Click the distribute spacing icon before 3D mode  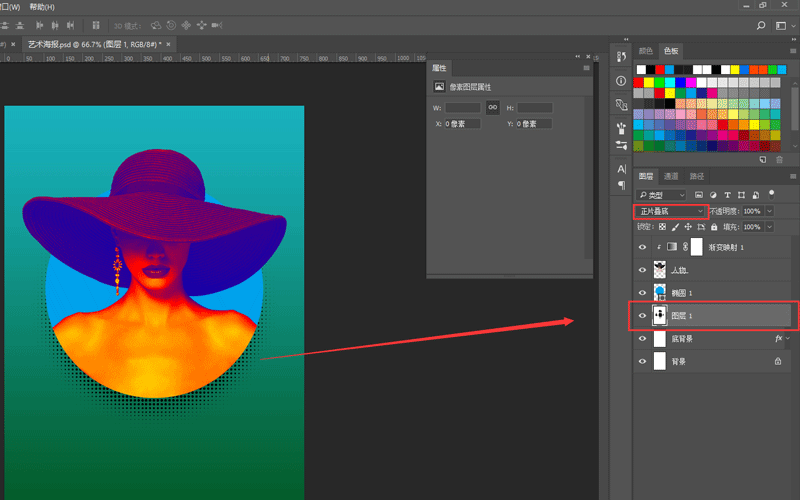[95, 25]
